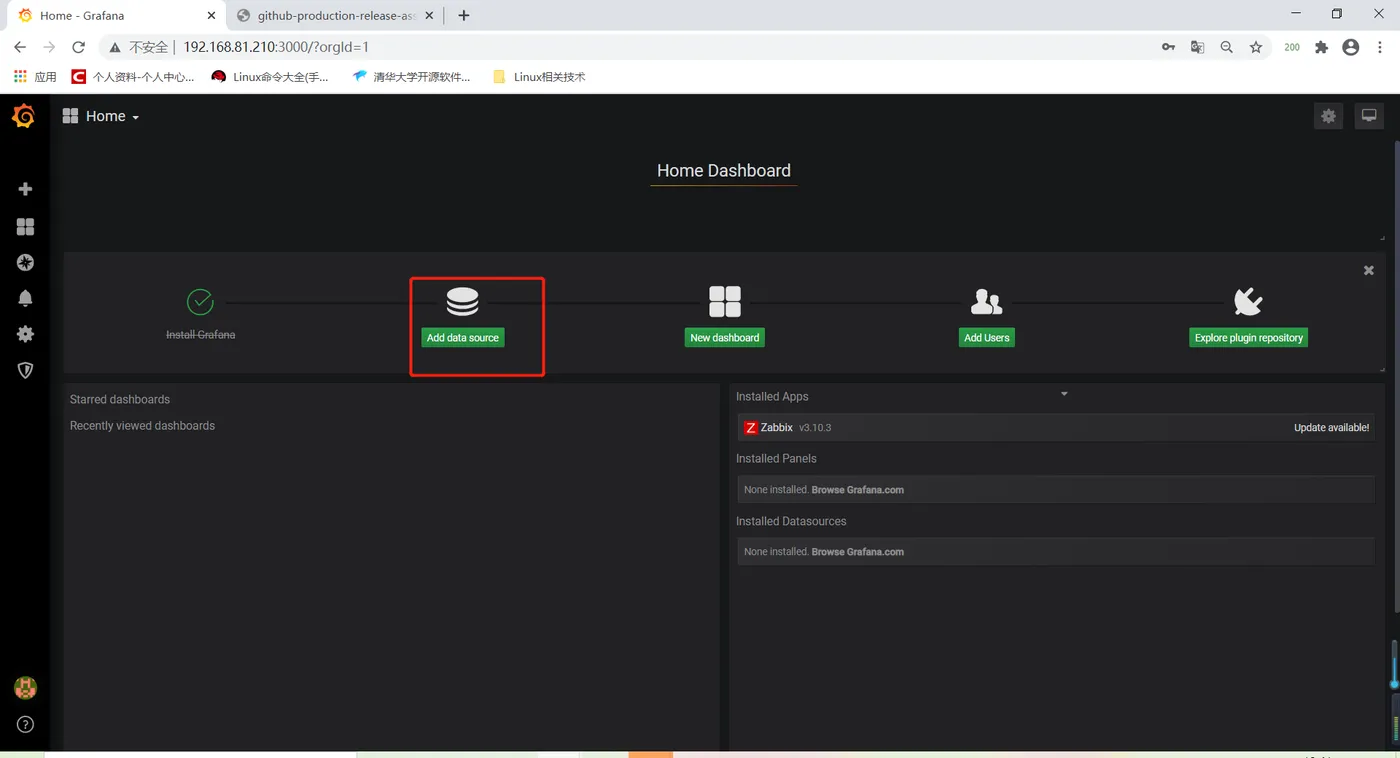
Task: Reload the page in the browser
Action: (79, 47)
